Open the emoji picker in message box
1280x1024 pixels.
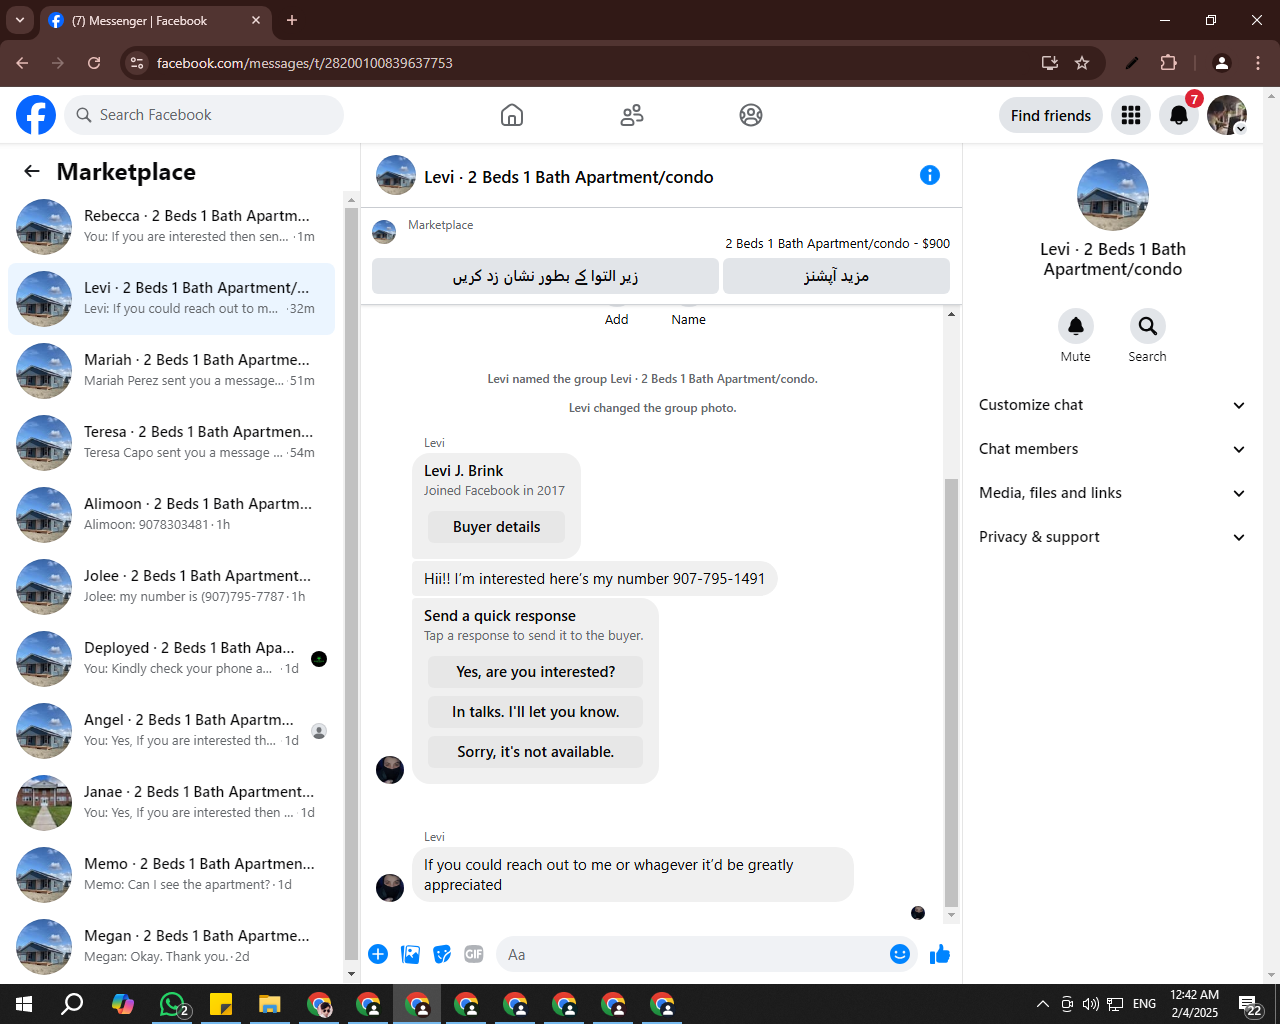900,954
